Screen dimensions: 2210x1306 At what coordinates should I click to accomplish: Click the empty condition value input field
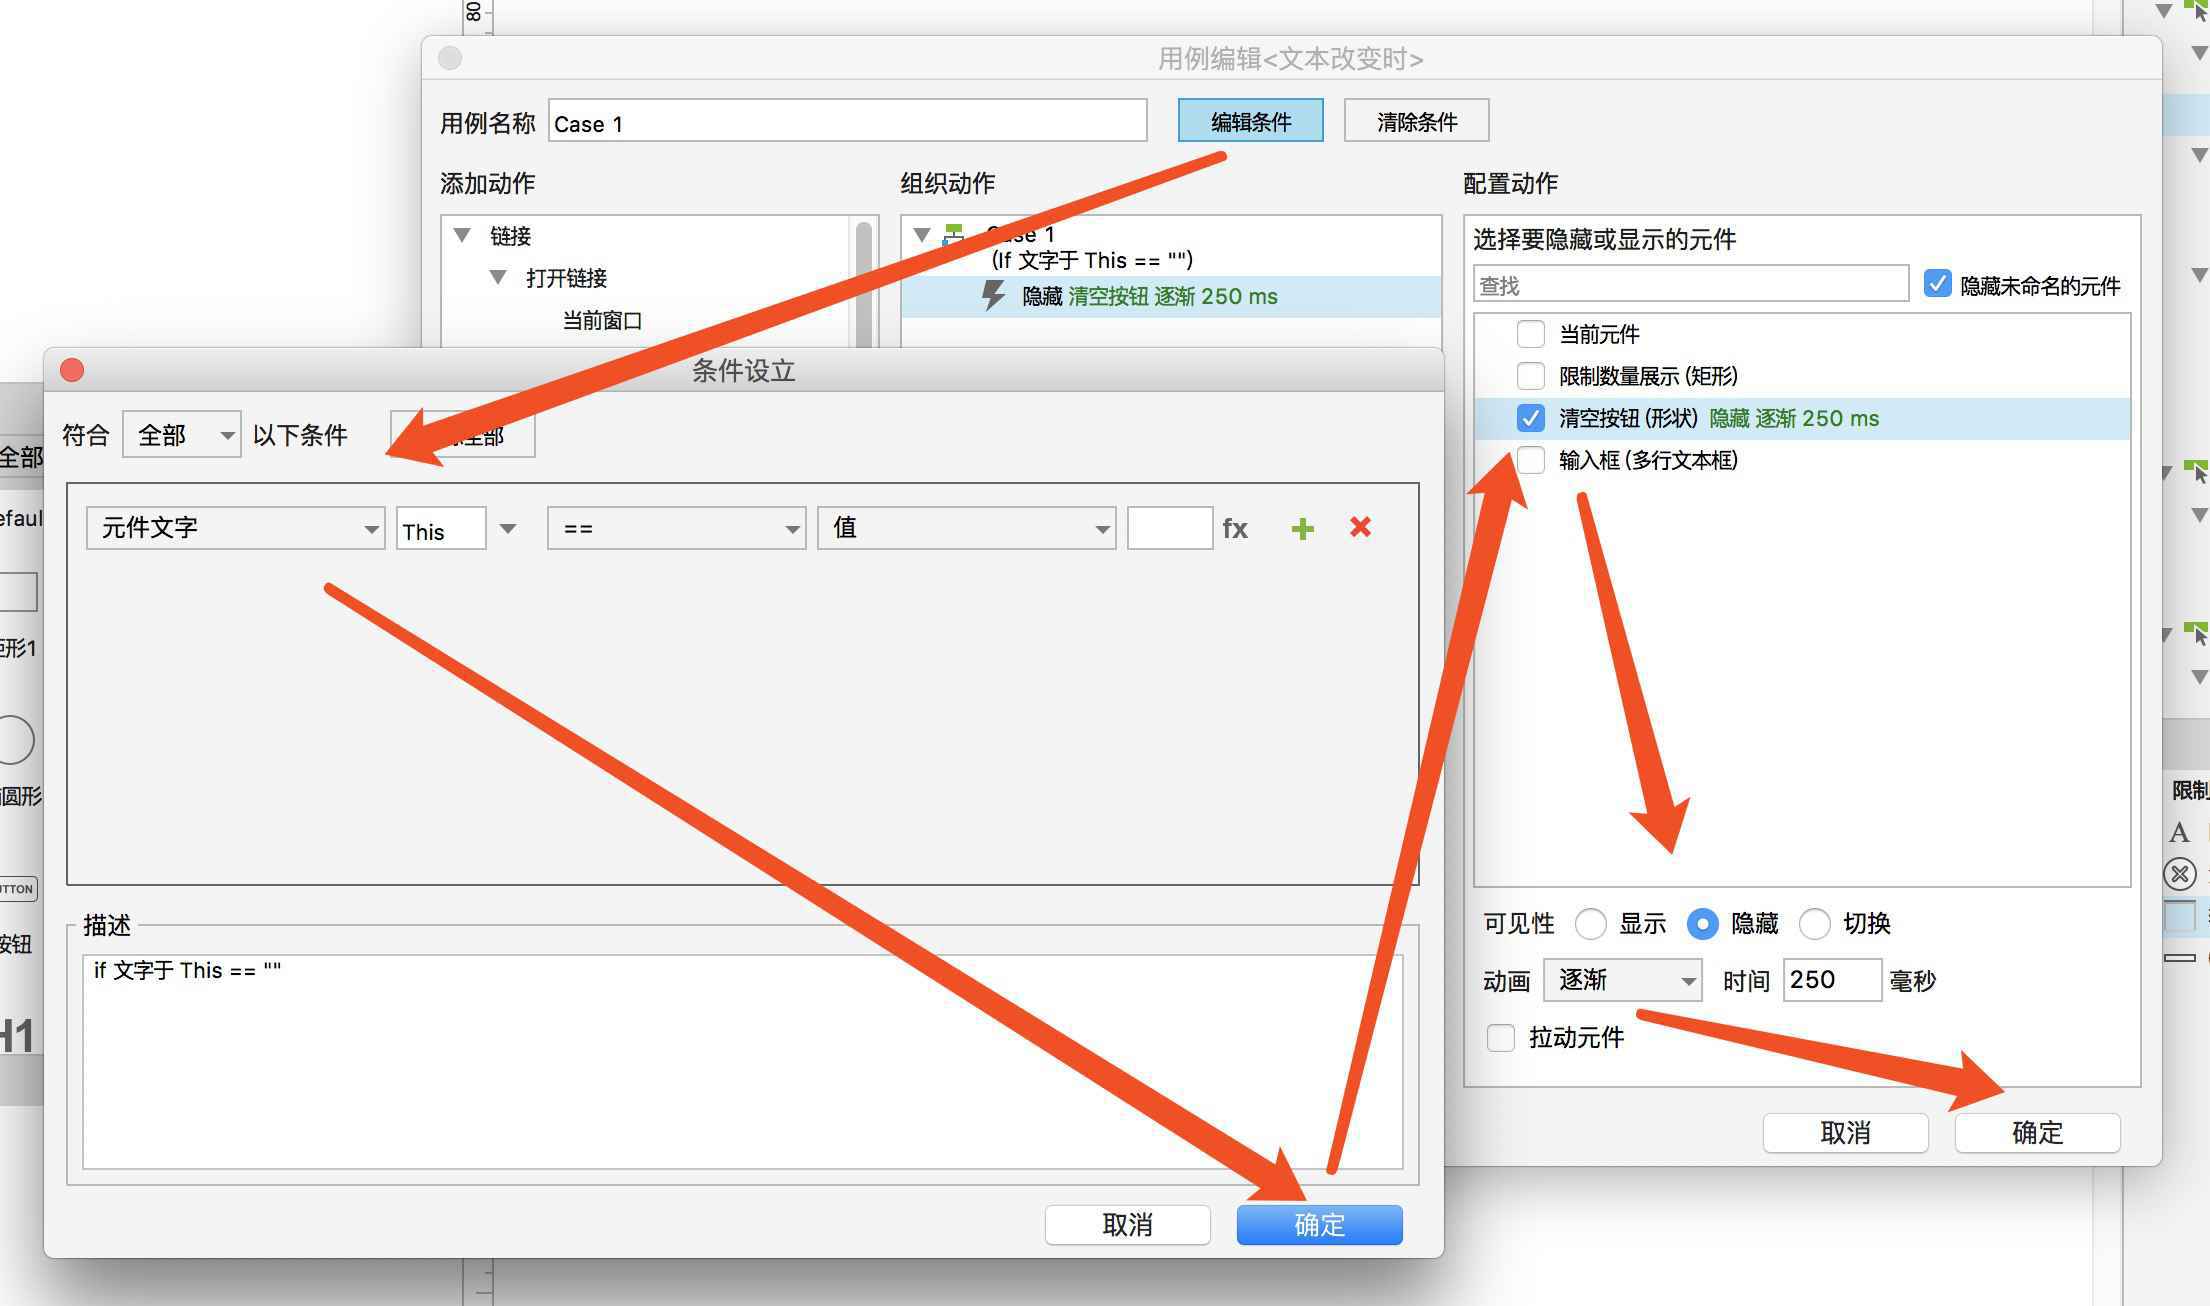[1170, 528]
